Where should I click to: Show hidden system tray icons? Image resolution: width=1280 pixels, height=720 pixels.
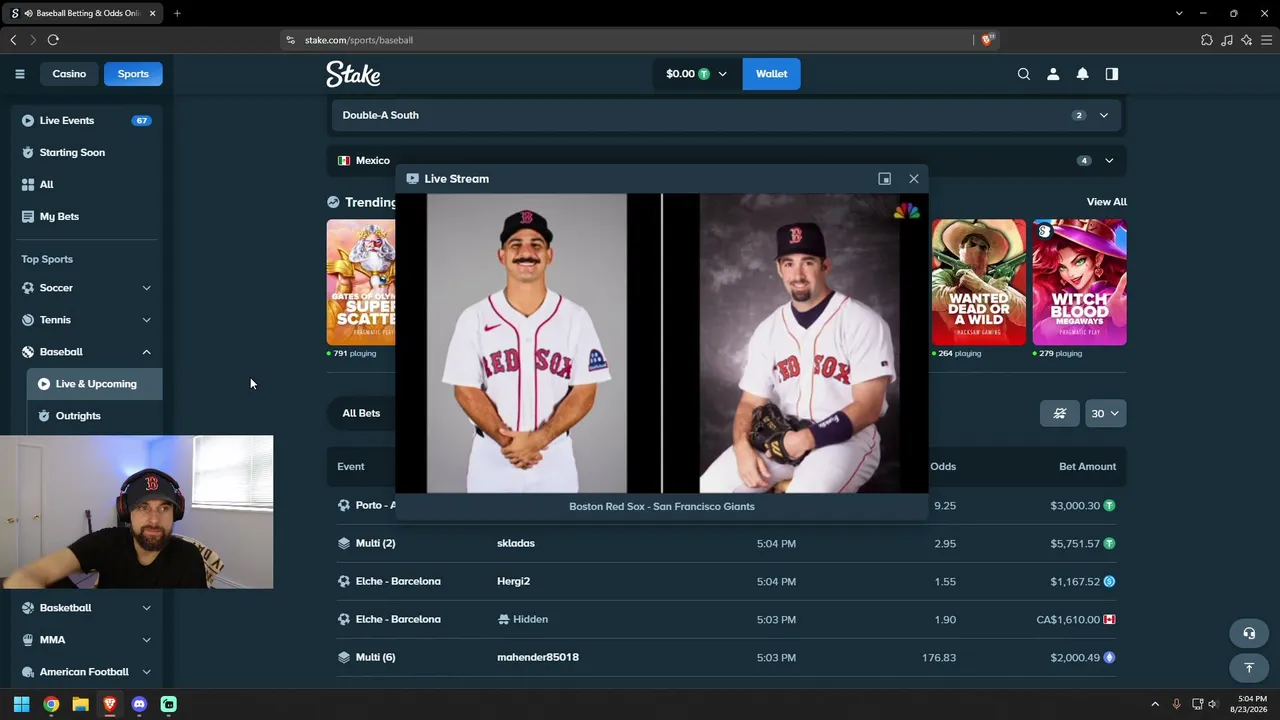pyautogui.click(x=1155, y=704)
